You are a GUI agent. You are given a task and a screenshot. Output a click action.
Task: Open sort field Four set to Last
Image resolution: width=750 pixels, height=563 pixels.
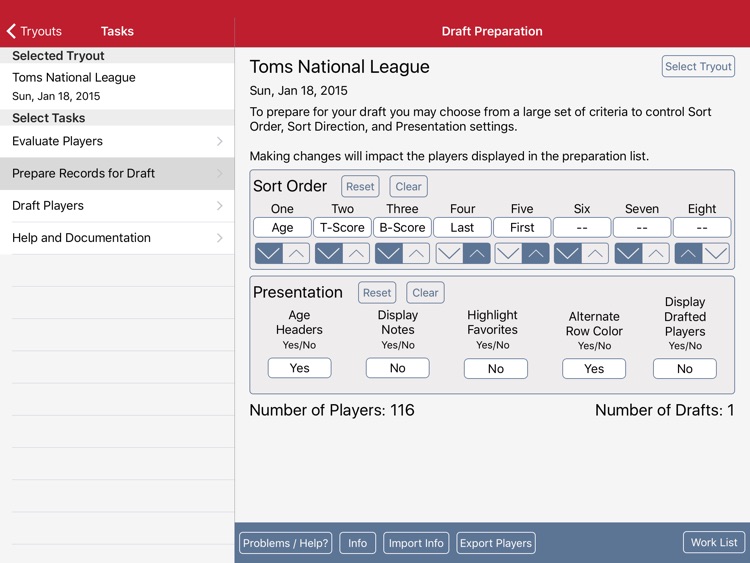click(462, 227)
